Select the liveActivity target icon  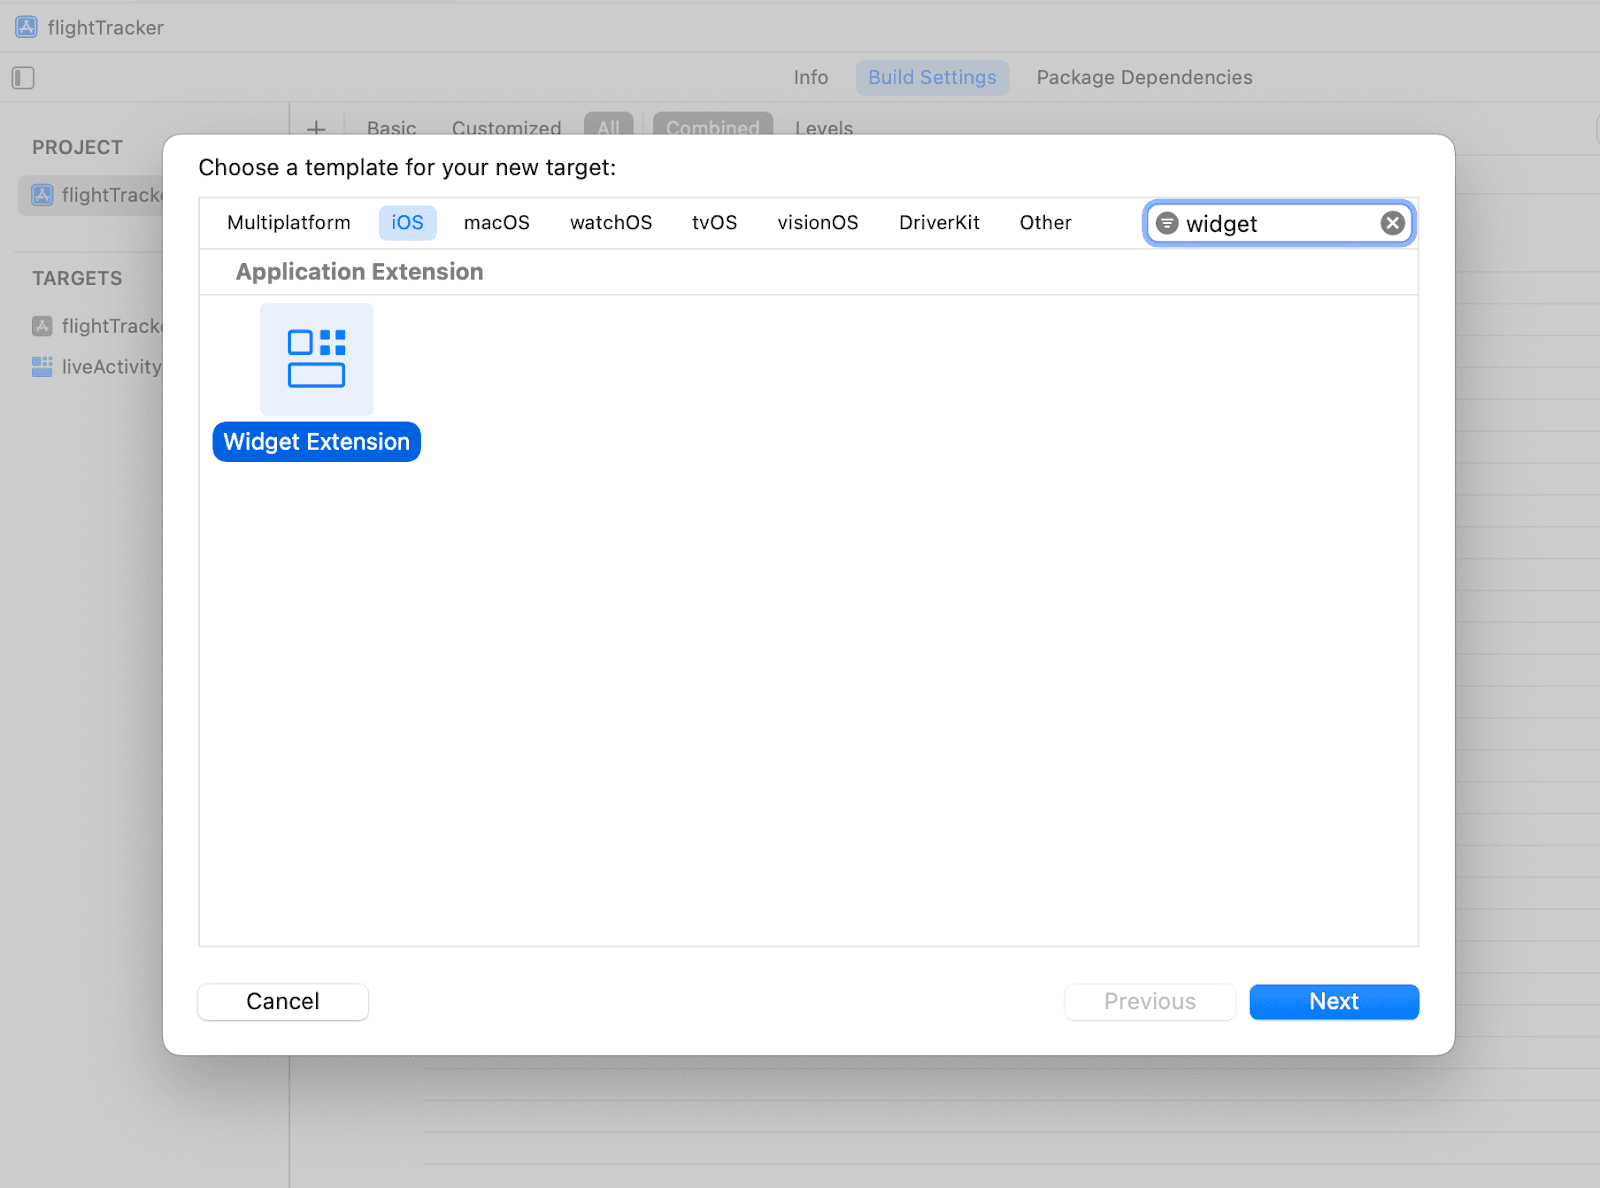pyautogui.click(x=41, y=366)
